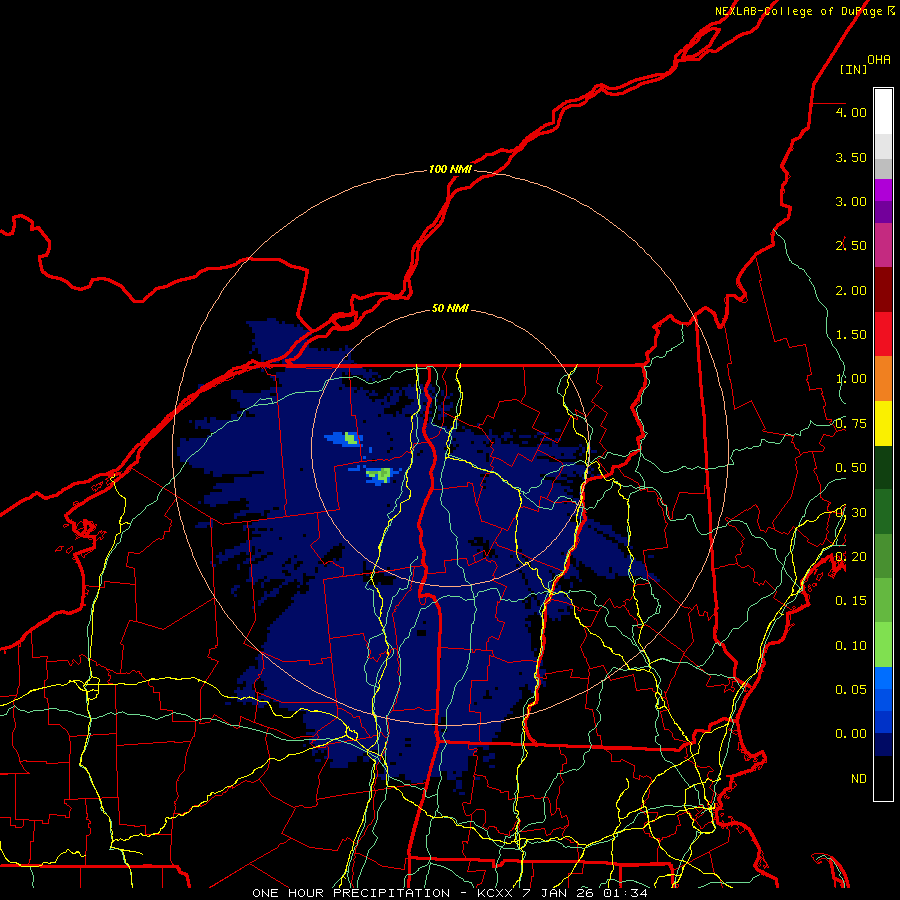
Task: Click the 3.50 legend value
Action: 851,157
